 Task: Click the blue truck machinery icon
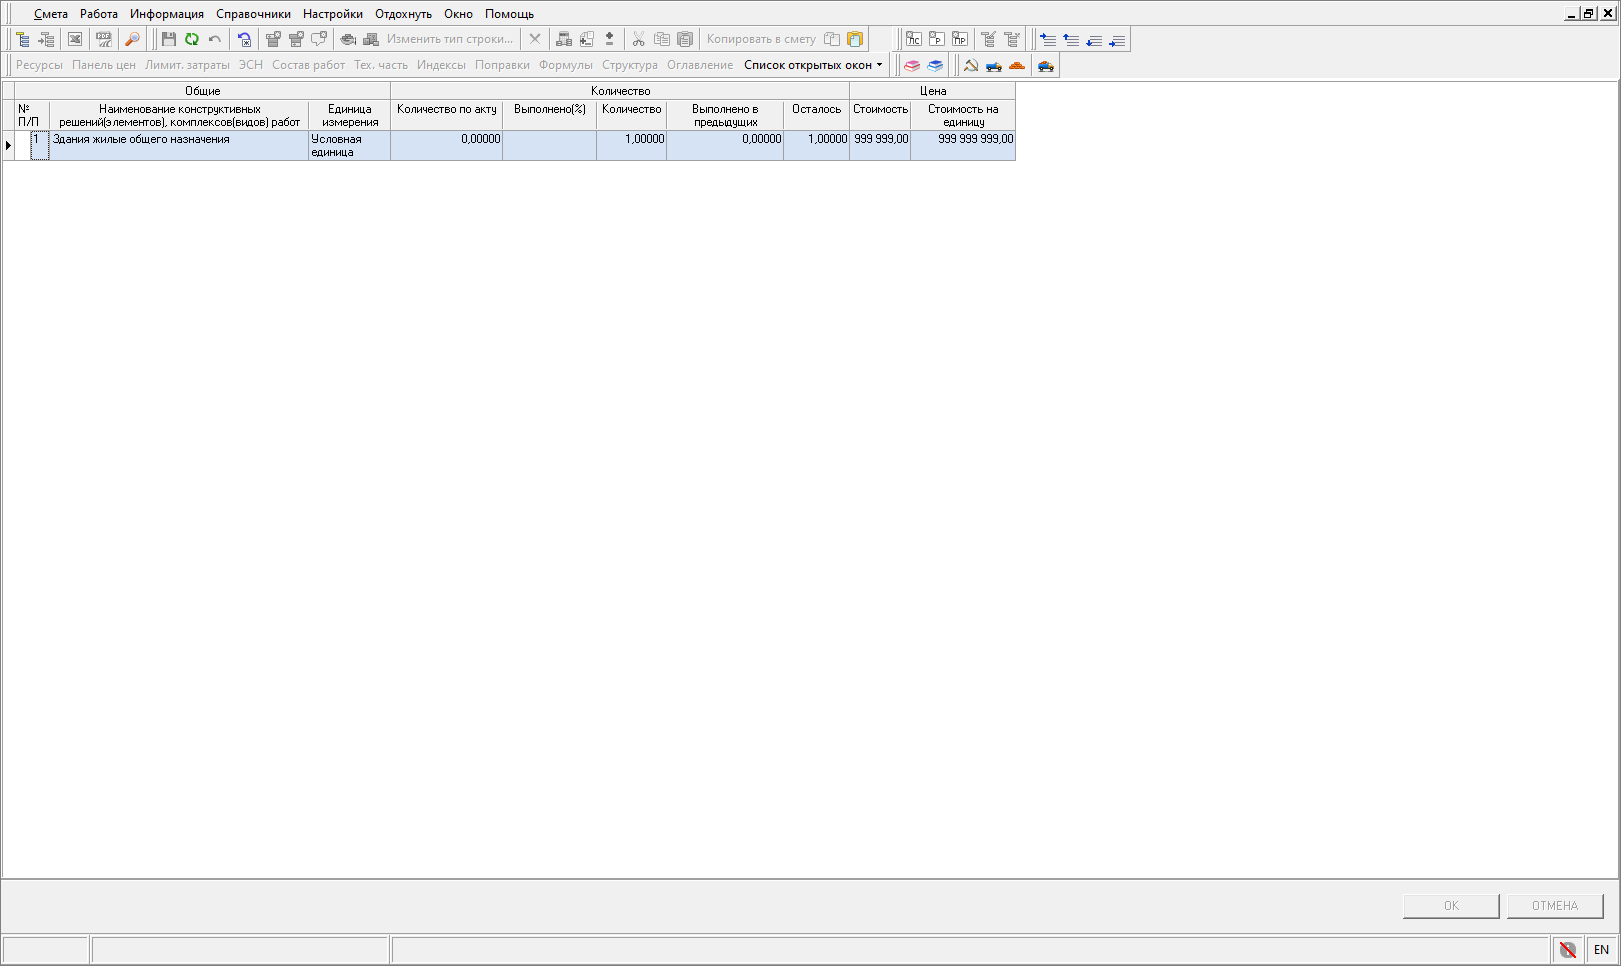993,66
